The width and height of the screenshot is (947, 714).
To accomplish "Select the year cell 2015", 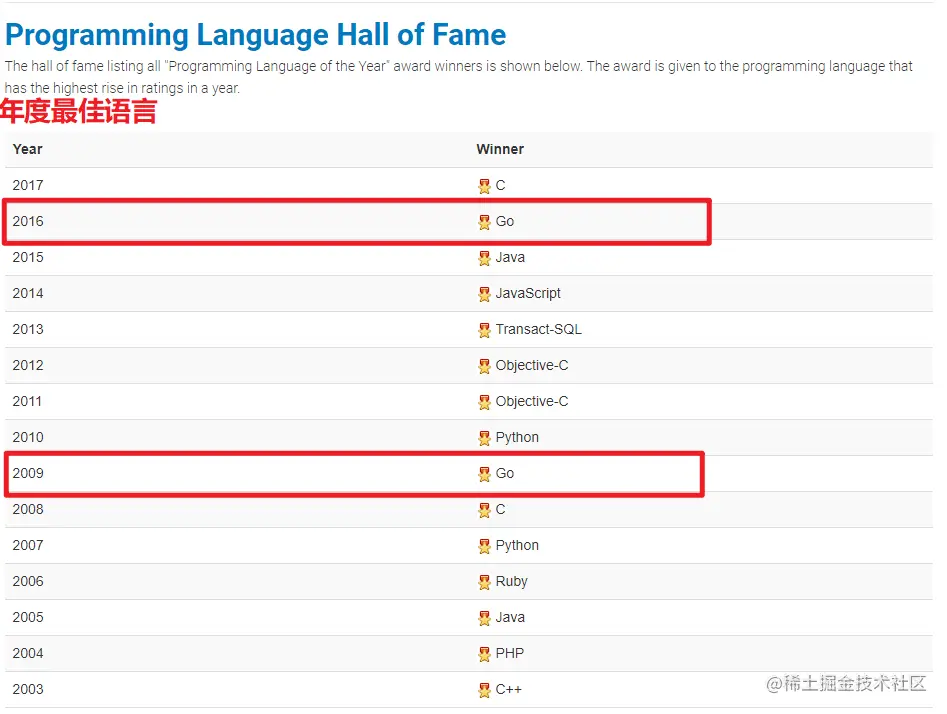I will point(28,257).
